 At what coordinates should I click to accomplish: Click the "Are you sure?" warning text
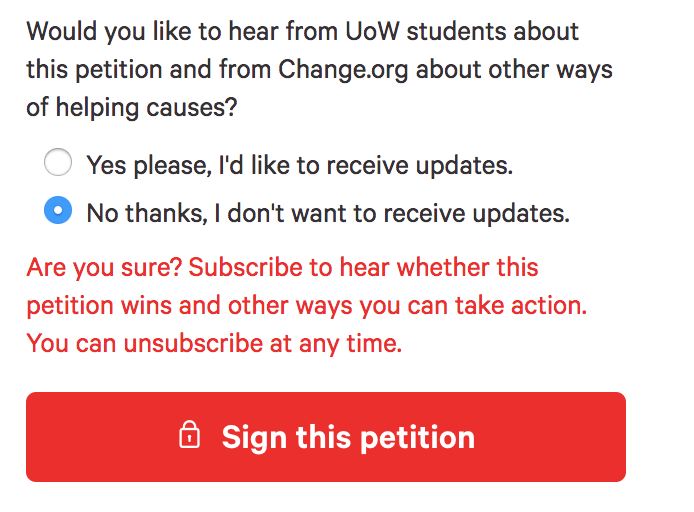point(104,268)
